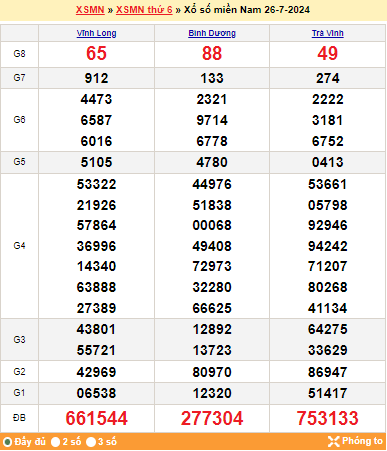Click G4 number 41134
The width and height of the screenshot is (387, 451).
coord(328,308)
